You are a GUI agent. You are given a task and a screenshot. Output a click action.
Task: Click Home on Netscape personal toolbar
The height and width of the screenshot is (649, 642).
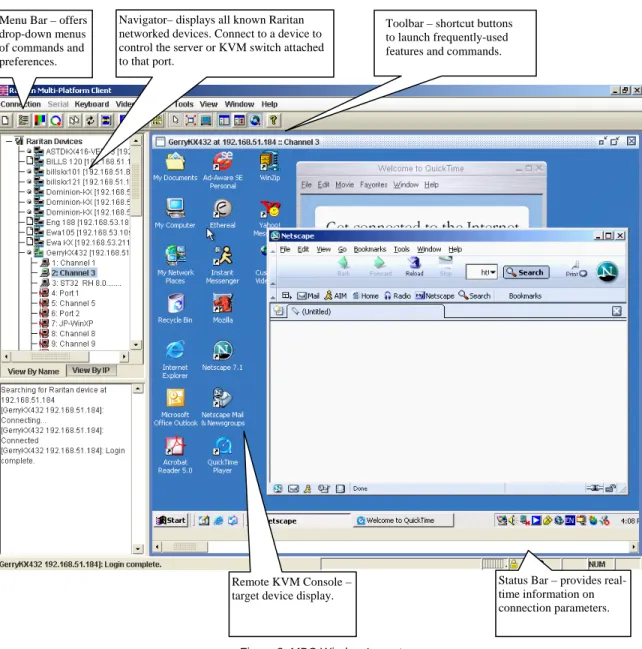pyautogui.click(x=365, y=296)
